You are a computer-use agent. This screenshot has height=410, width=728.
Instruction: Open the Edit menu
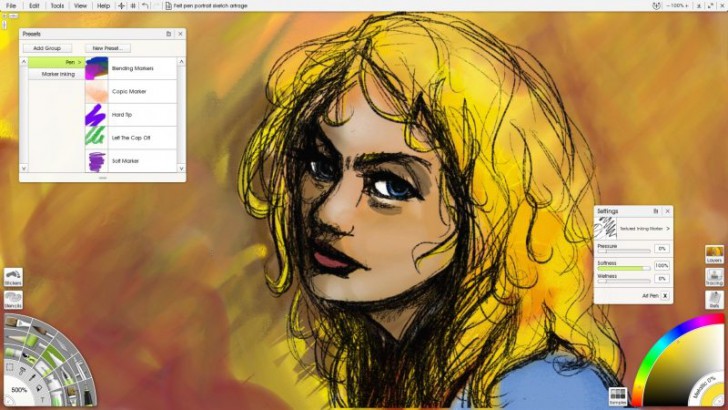coord(34,6)
